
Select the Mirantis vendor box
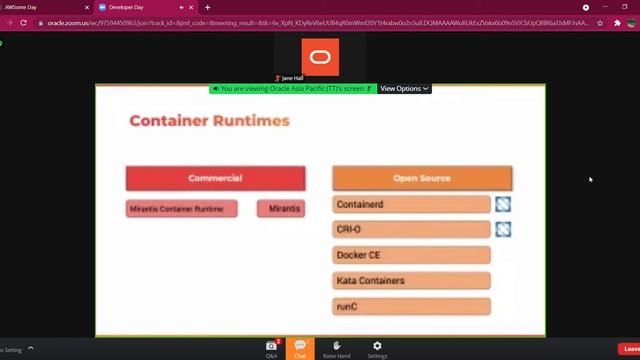281,209
